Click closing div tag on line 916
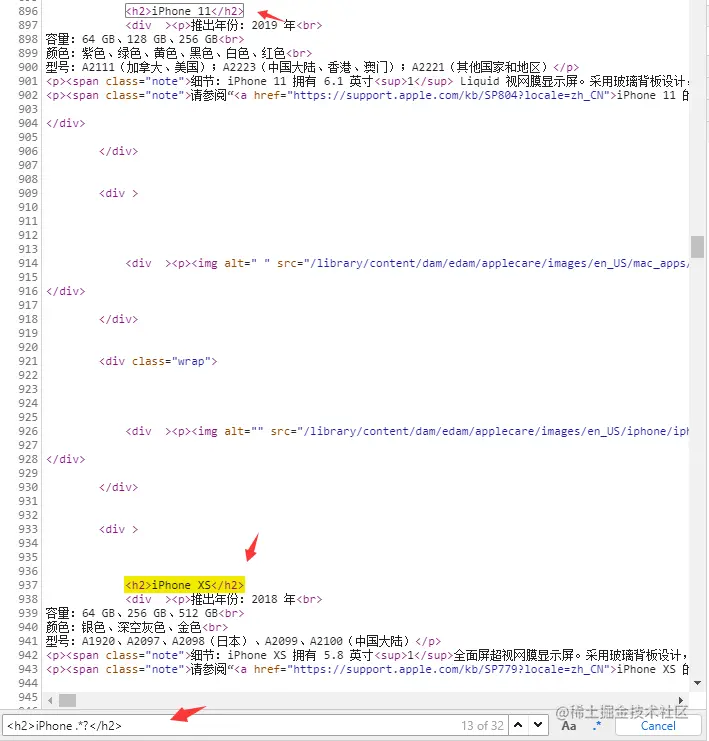The image size is (709, 741). [x=66, y=291]
